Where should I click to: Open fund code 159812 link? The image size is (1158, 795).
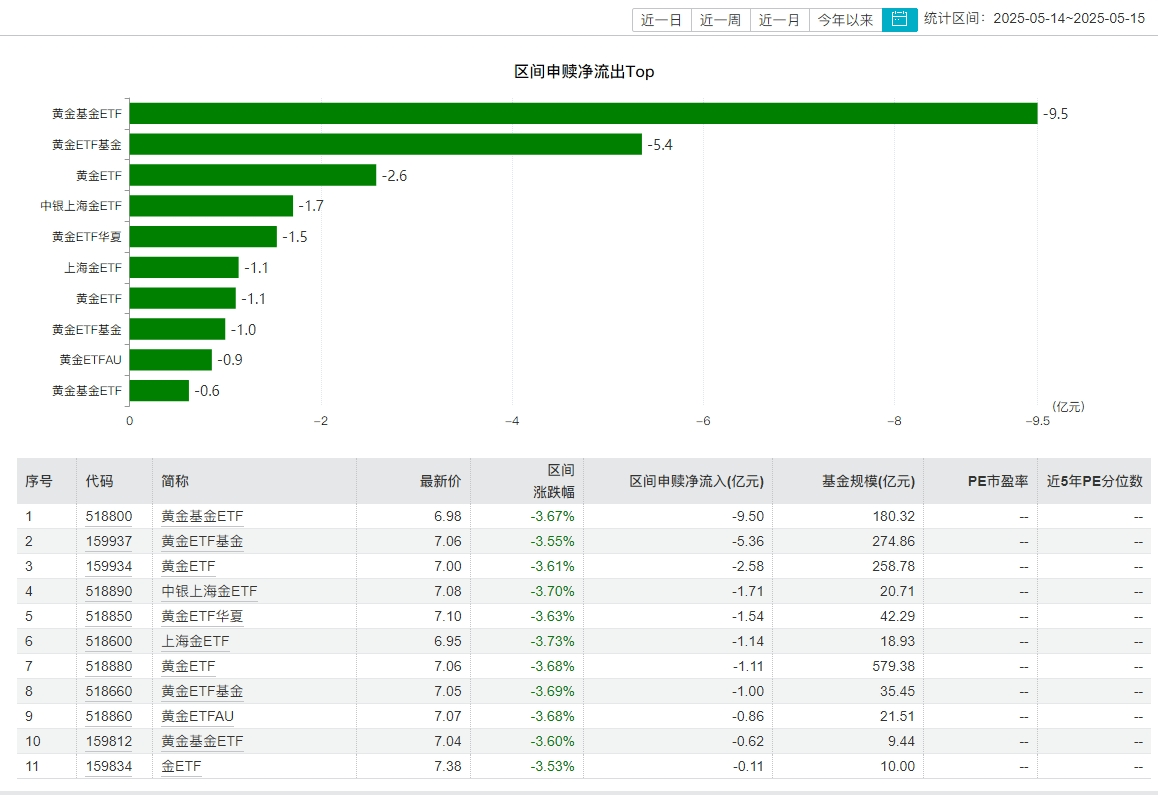click(x=109, y=741)
